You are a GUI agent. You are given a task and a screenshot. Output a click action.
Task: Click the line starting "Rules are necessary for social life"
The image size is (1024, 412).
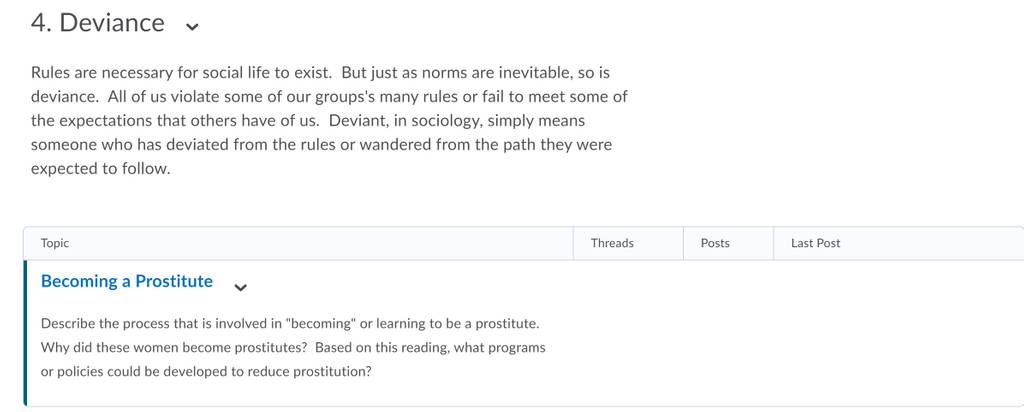coord(321,72)
